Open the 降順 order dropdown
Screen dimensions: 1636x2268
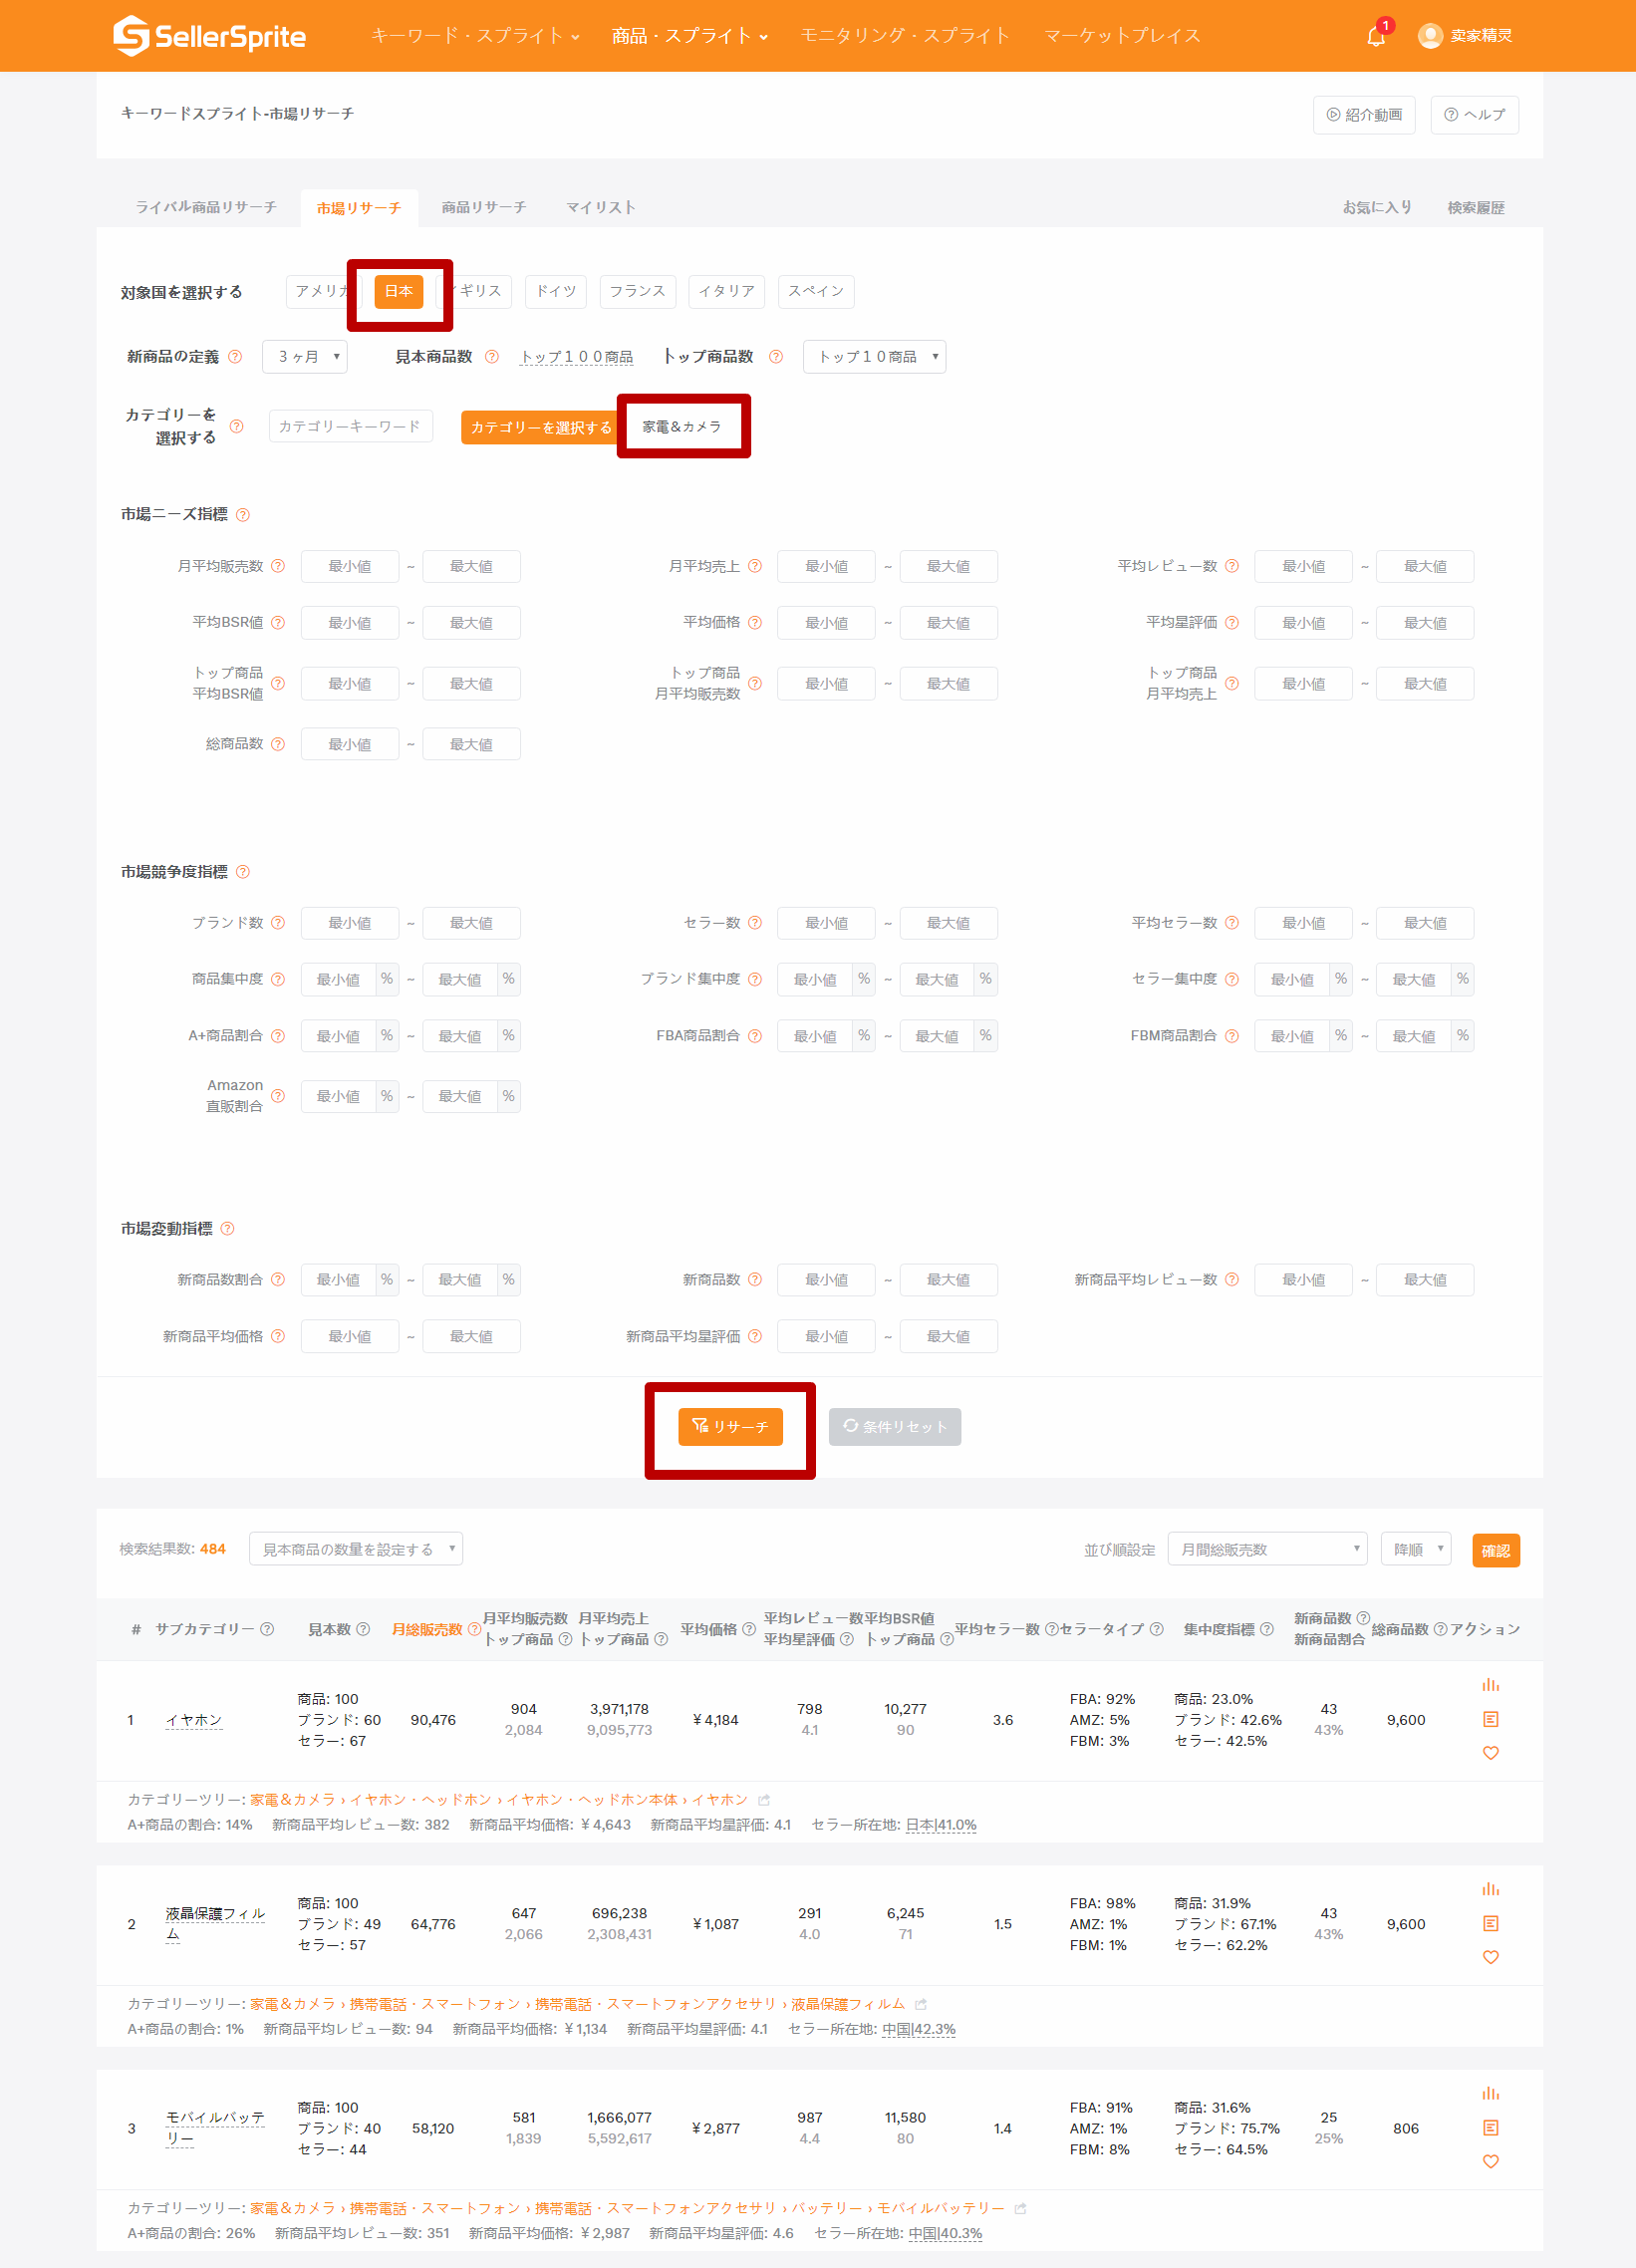click(1415, 1549)
